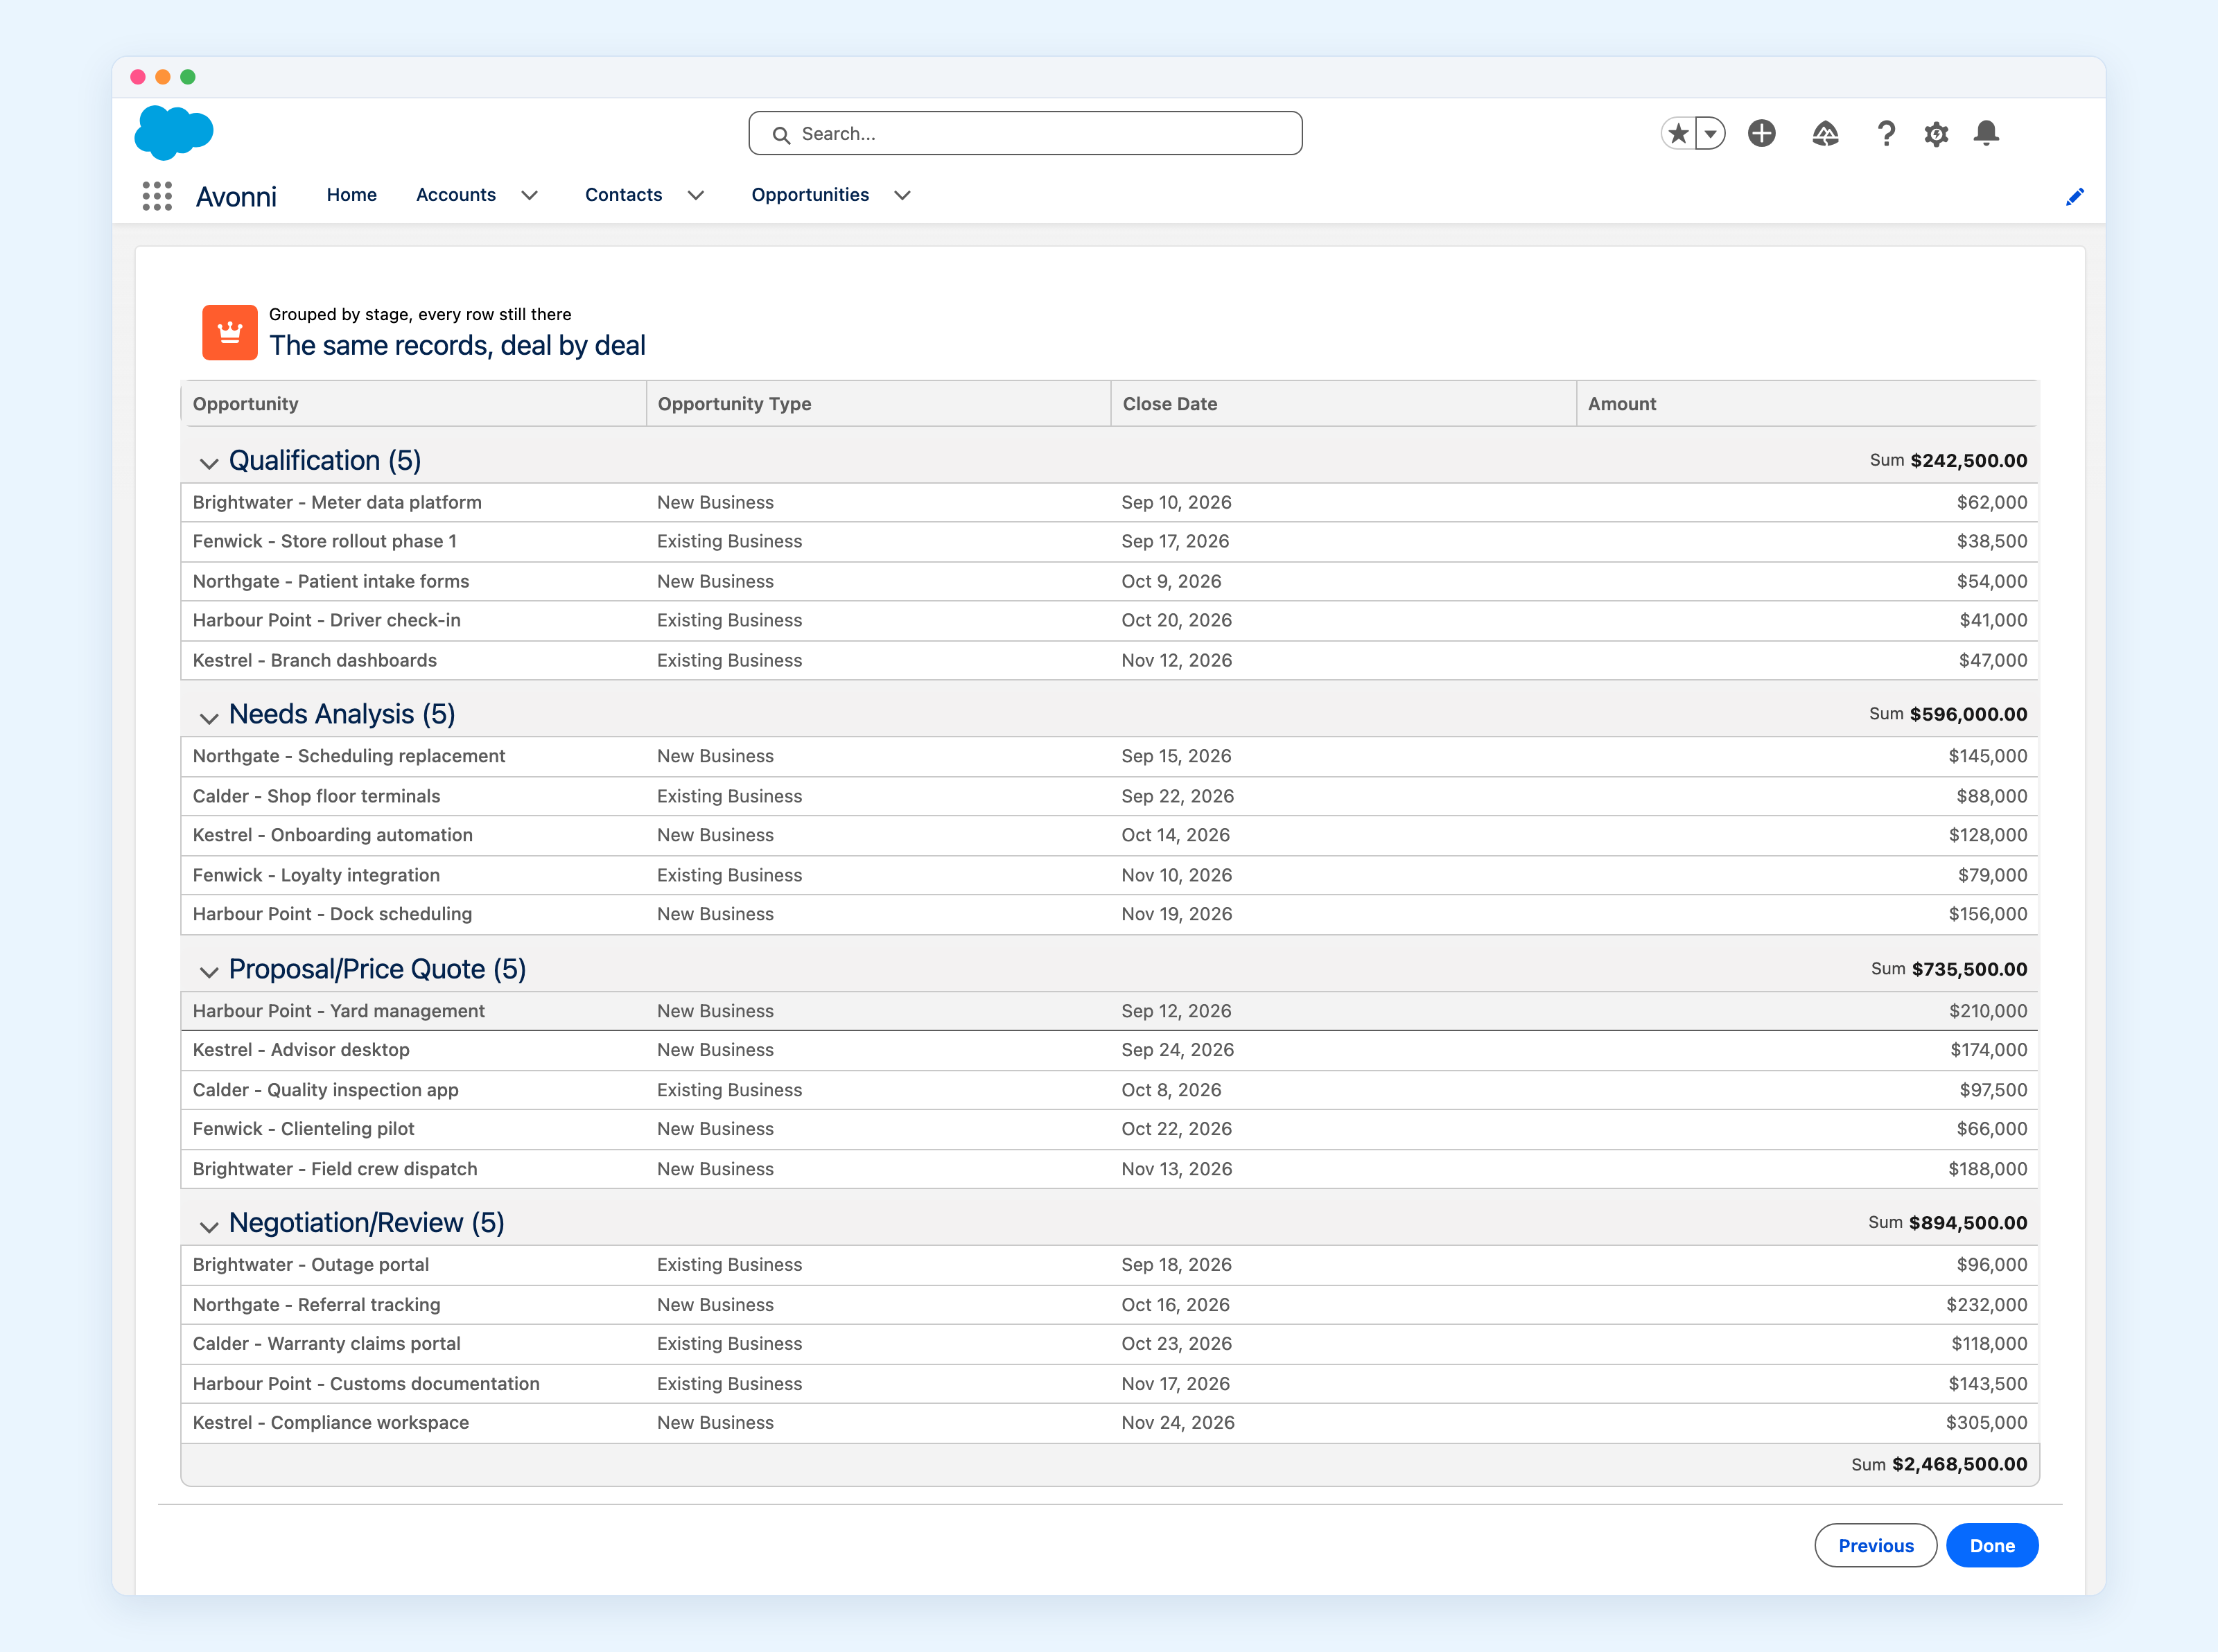Open the Notifications bell icon
Screen dimensions: 2218x1652
1986,133
